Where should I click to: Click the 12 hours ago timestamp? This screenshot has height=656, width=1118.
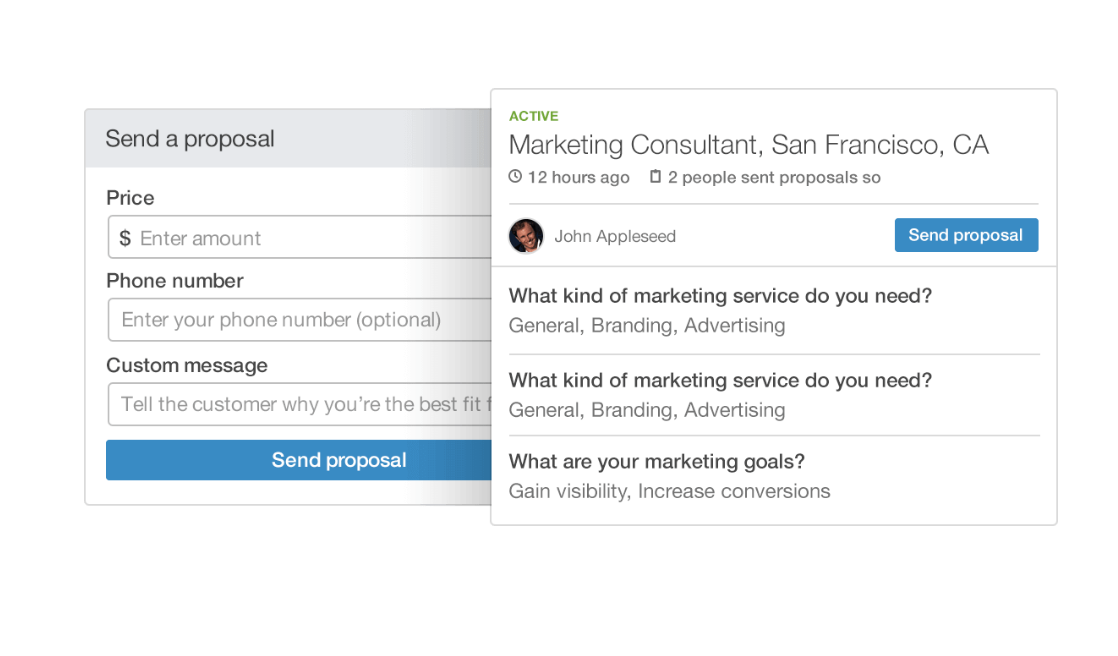point(578,177)
